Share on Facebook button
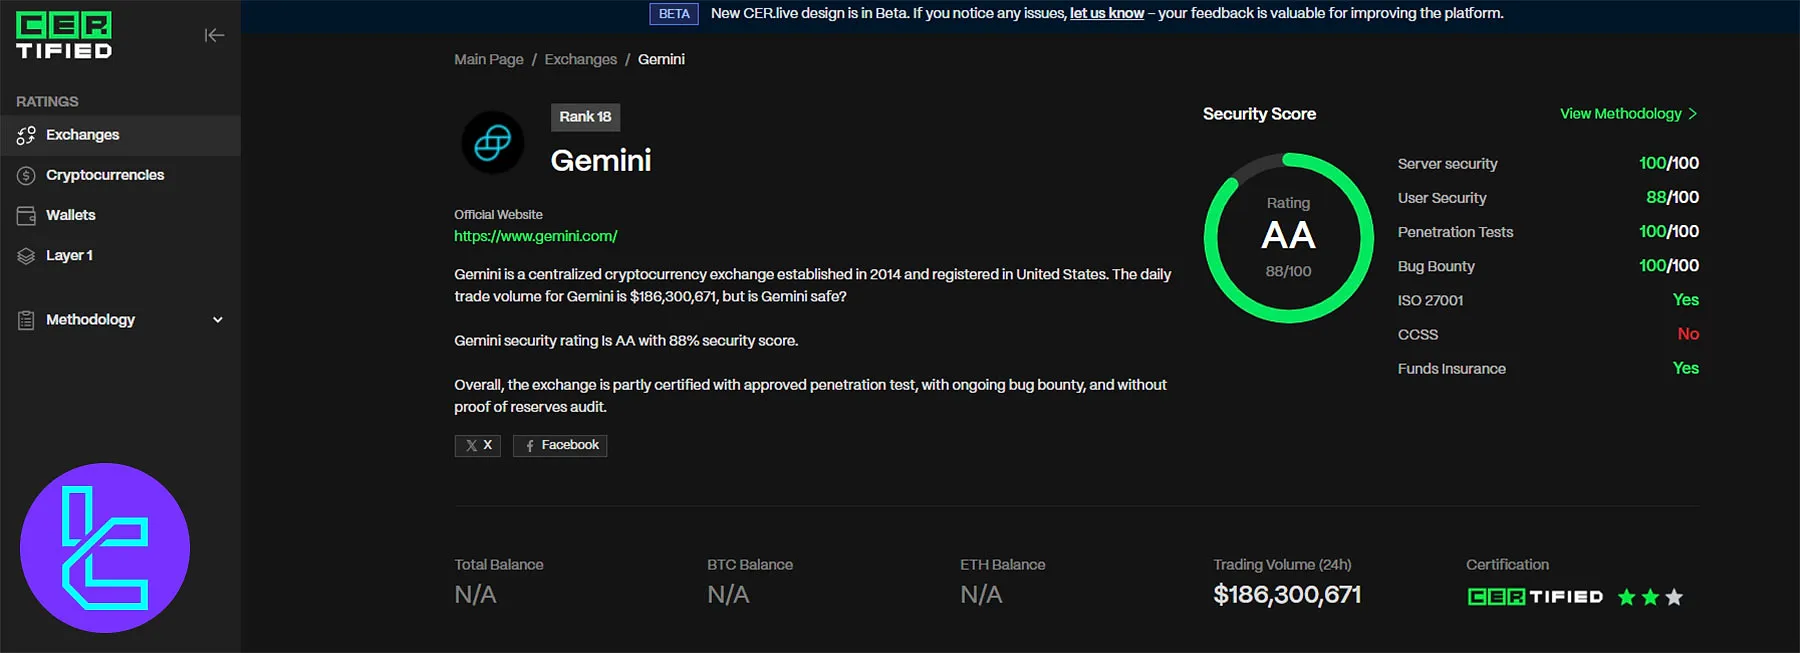 point(560,446)
